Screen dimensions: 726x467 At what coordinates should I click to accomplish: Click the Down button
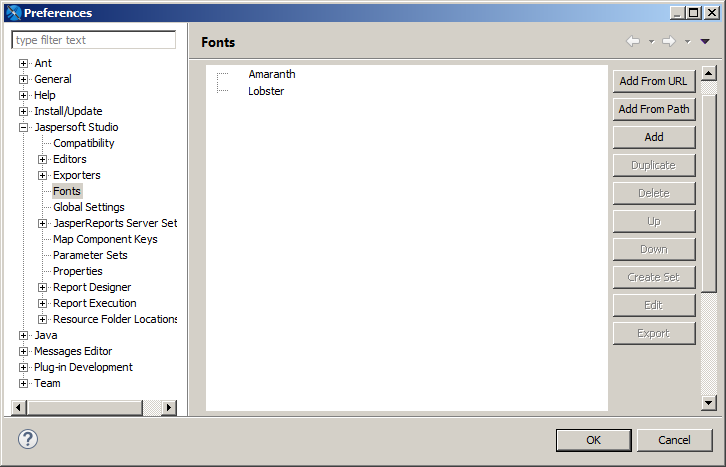click(654, 249)
